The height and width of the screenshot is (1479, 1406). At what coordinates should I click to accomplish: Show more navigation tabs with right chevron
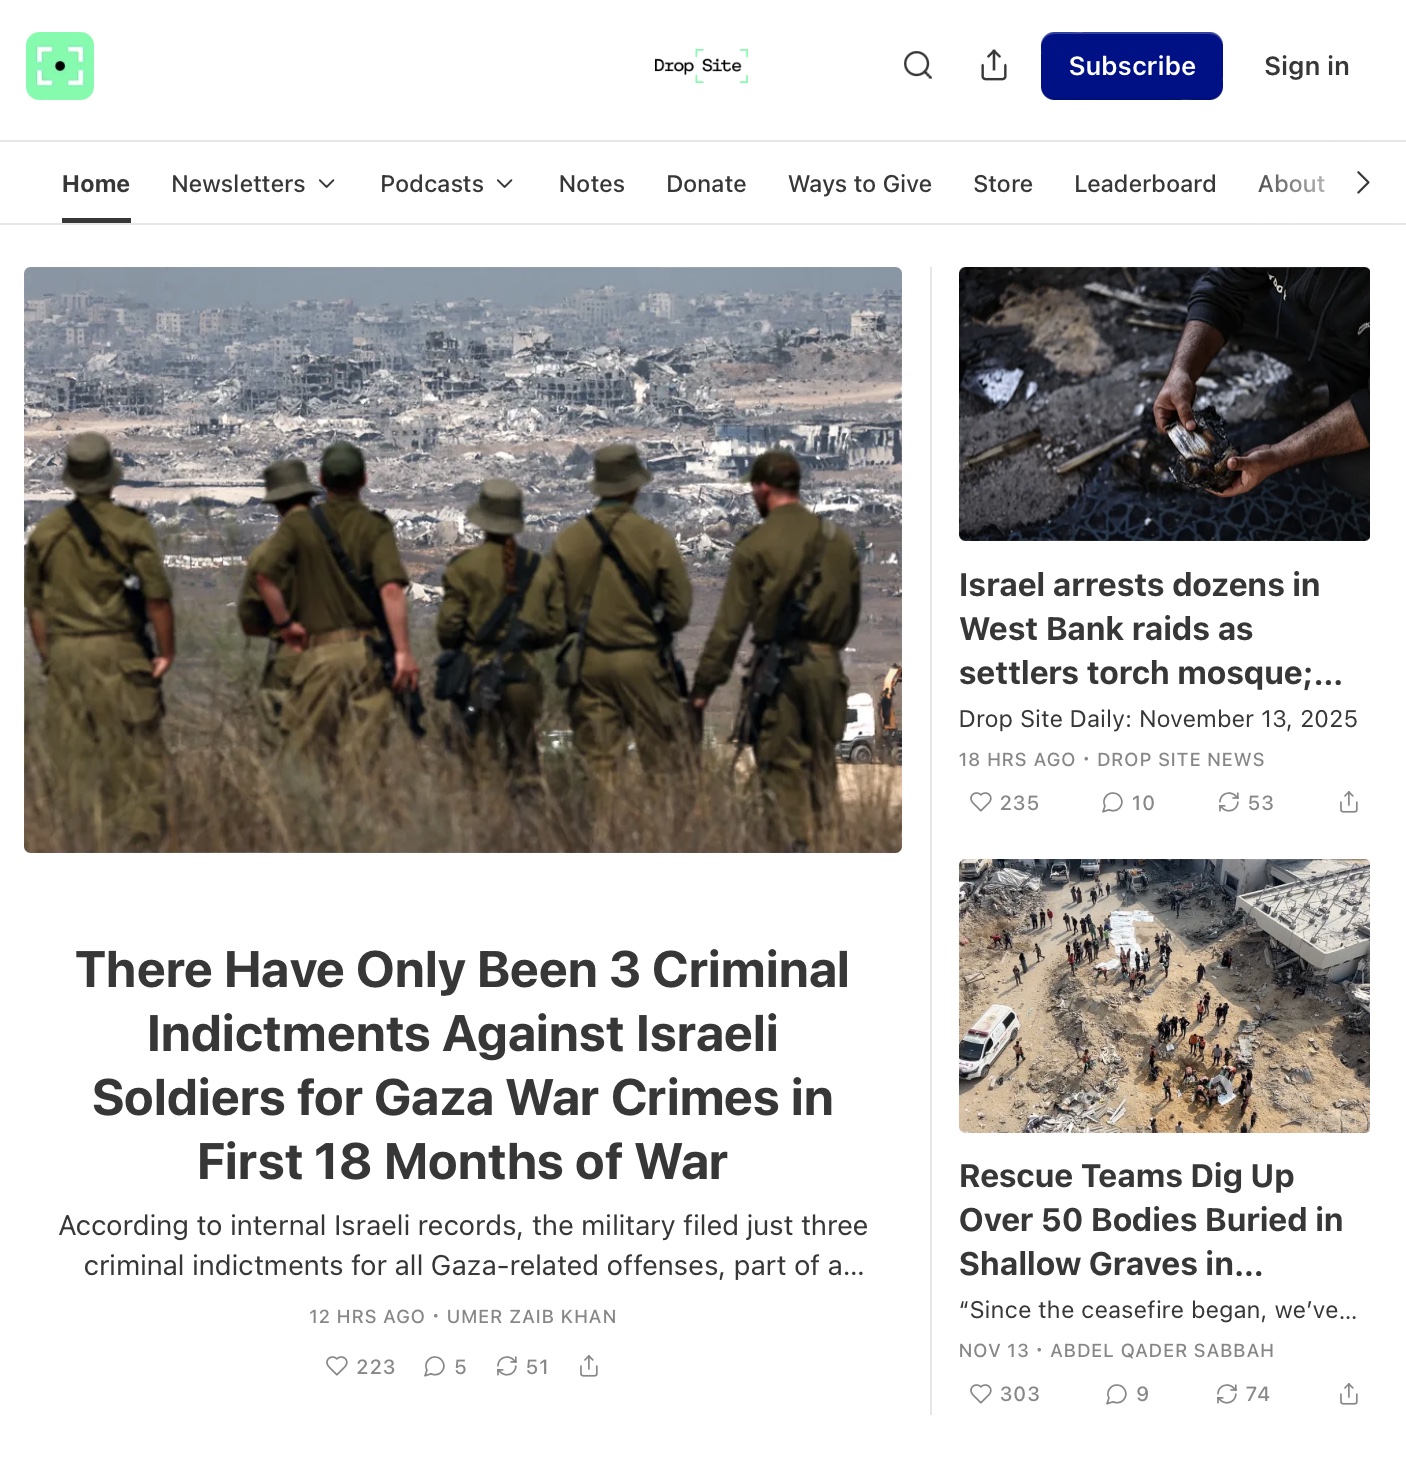coord(1362,183)
